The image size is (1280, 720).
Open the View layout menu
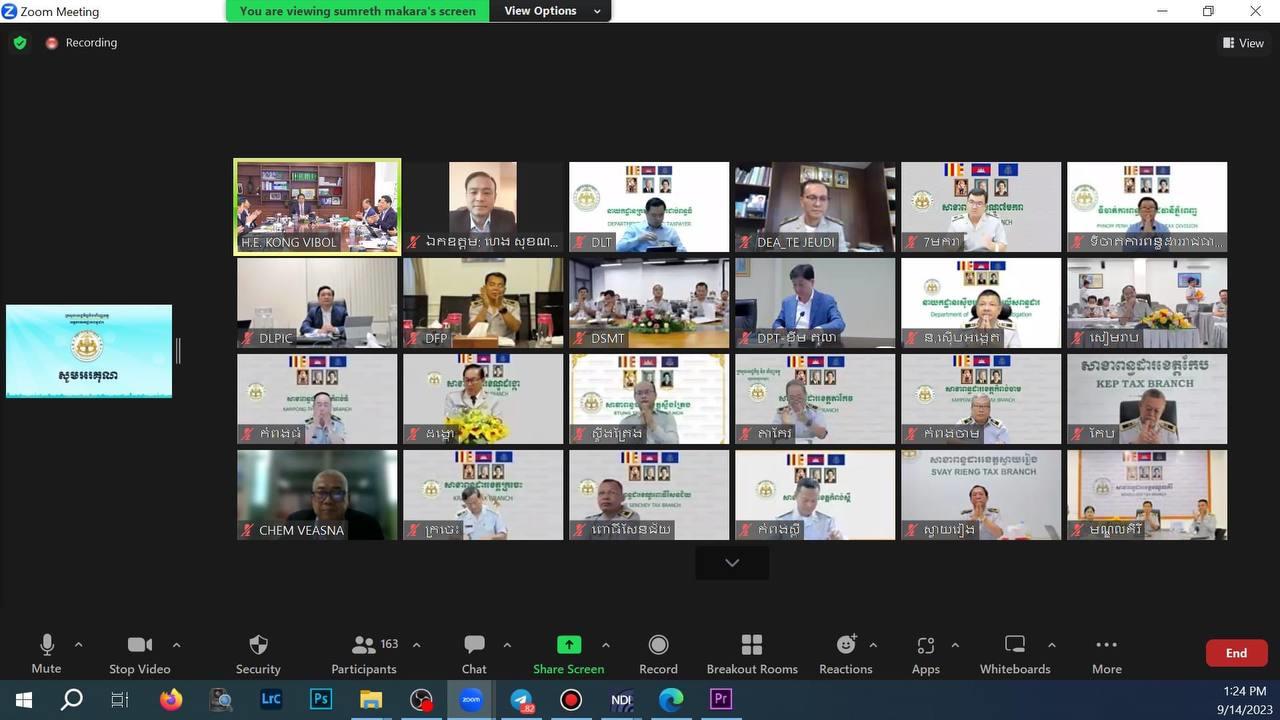pyautogui.click(x=1243, y=43)
